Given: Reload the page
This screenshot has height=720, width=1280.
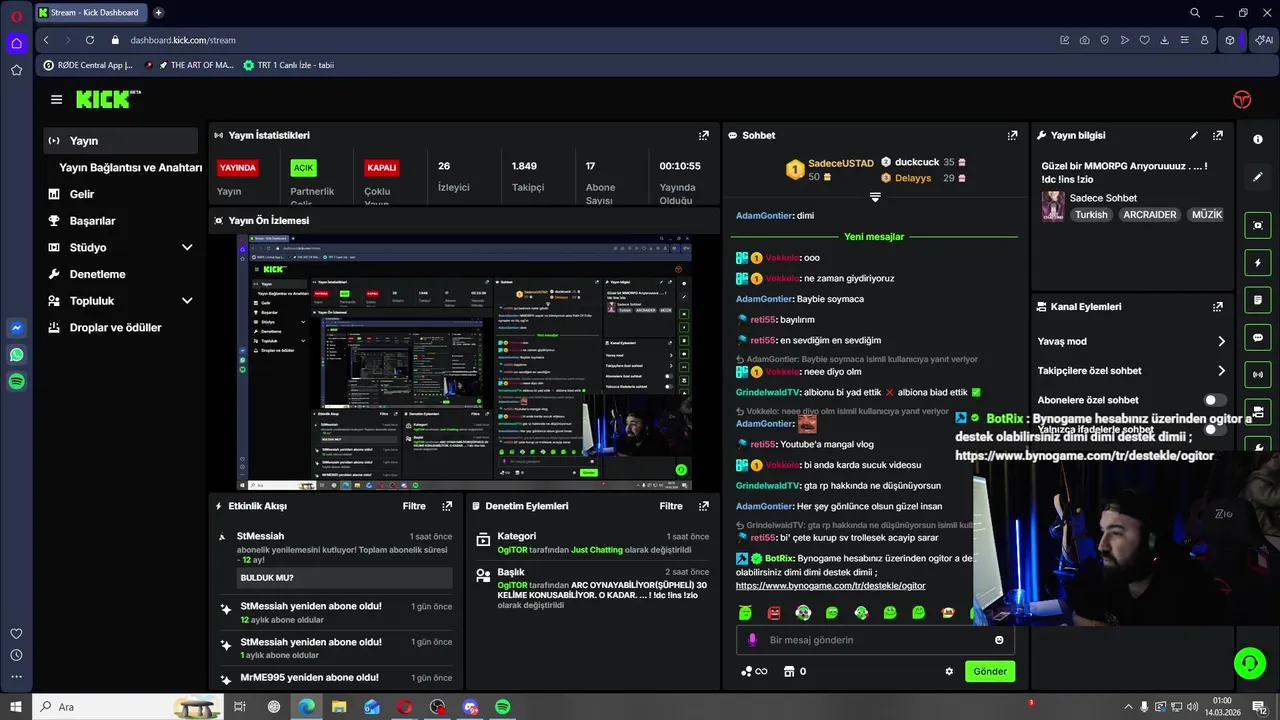Looking at the screenshot, I should point(90,40).
